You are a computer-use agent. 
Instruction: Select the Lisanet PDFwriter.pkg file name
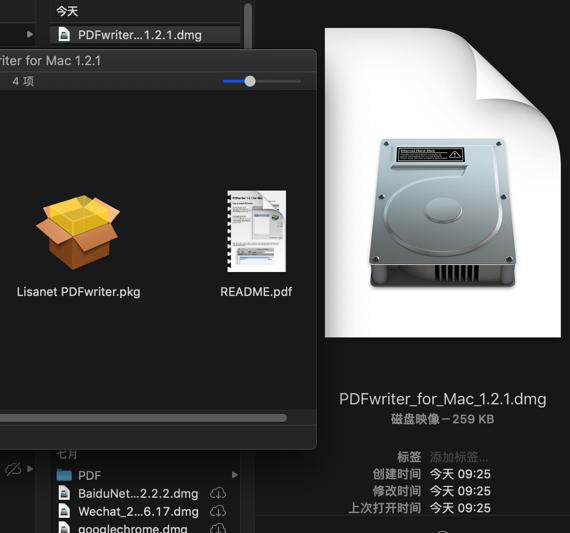[79, 292]
